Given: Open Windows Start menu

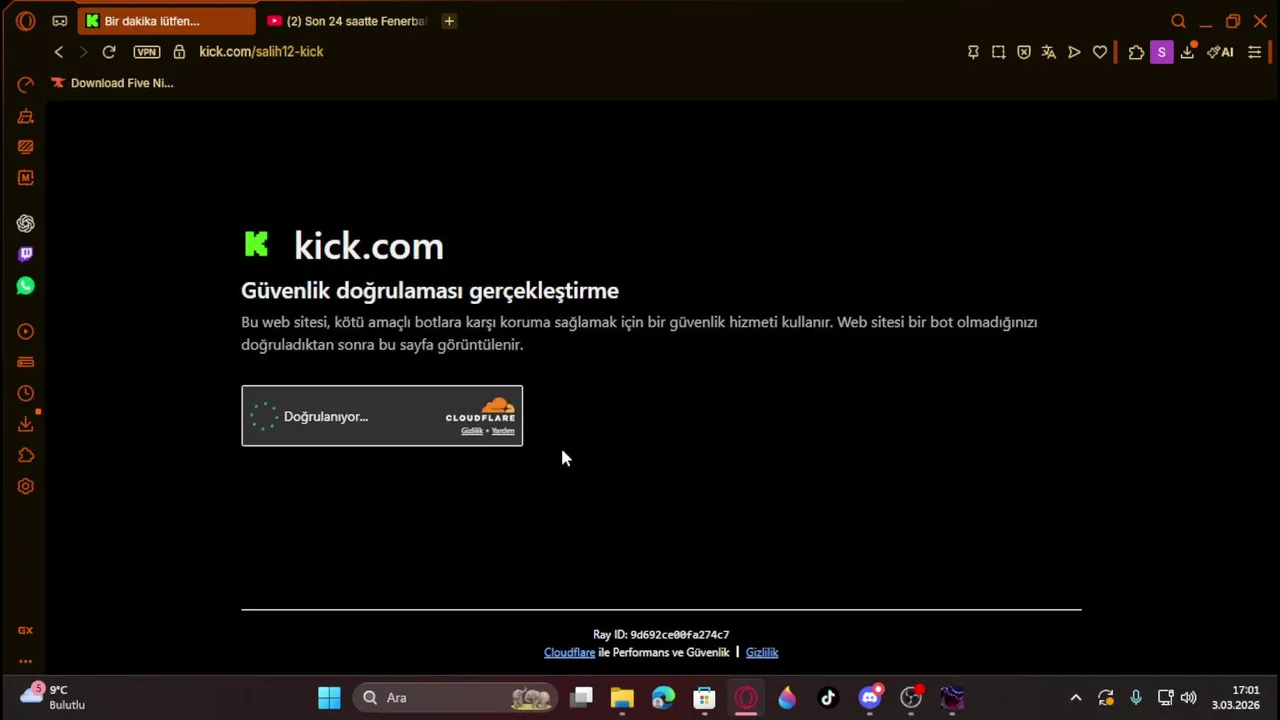Looking at the screenshot, I should point(329,698).
